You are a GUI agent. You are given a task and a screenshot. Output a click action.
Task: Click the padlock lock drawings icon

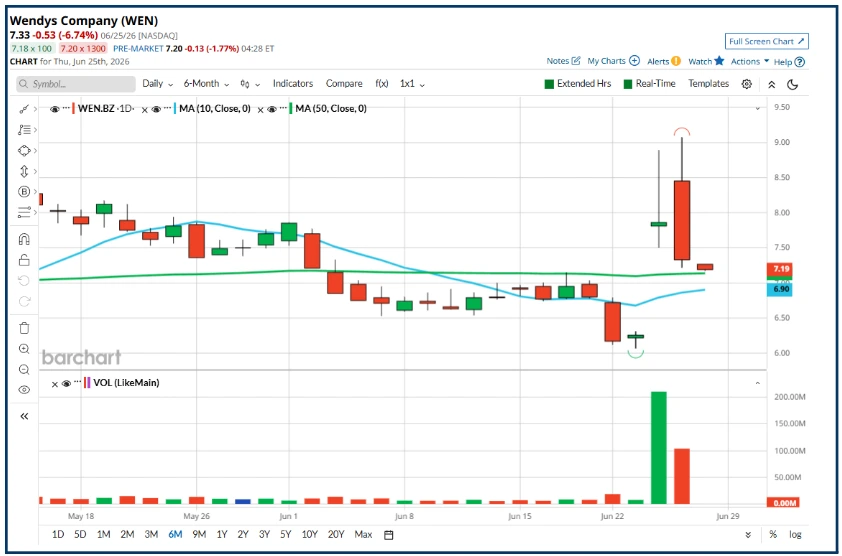(24, 260)
